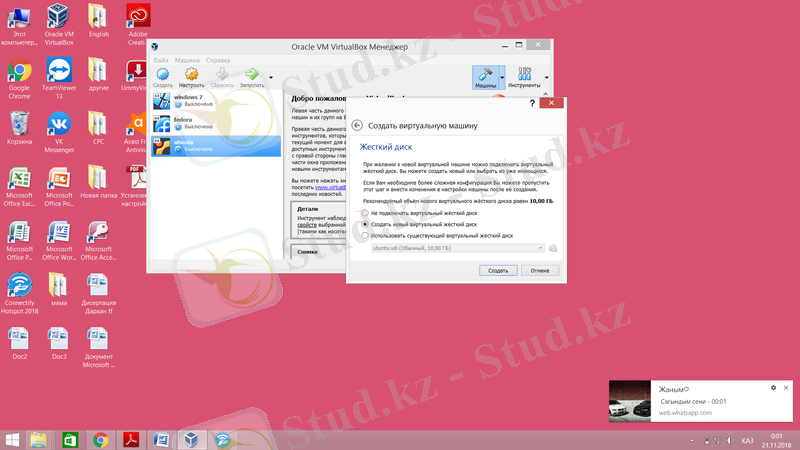
Task: Open Adobe Creative Cloud desktop icon
Action: coord(137,24)
